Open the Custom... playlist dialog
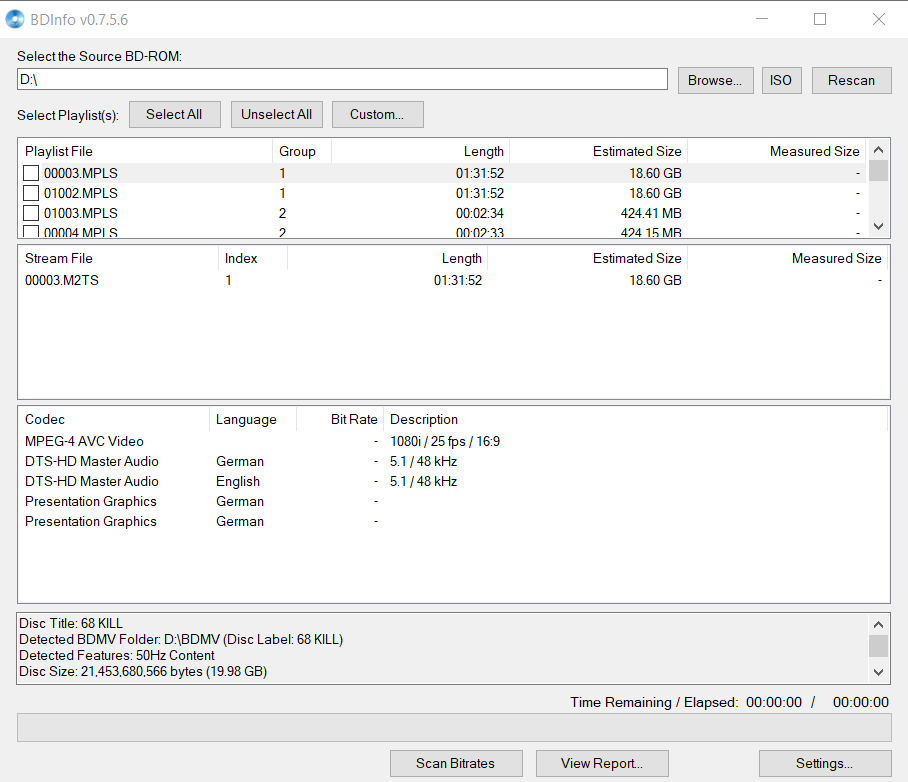Image resolution: width=908 pixels, height=782 pixels. [x=377, y=114]
